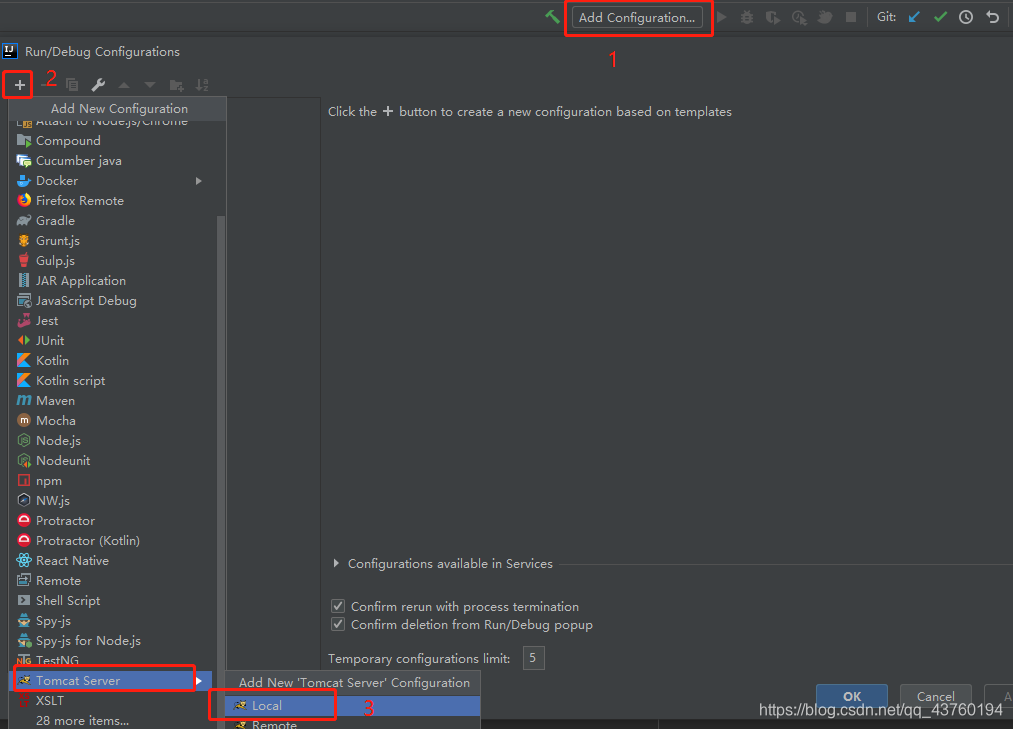
Task: Click the Git rollback undo icon
Action: coord(993,17)
